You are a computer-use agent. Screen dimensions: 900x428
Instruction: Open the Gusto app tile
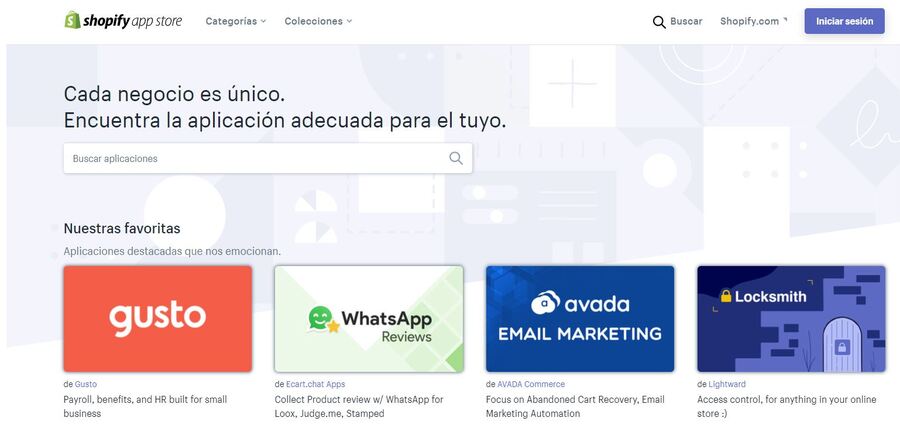click(x=157, y=318)
